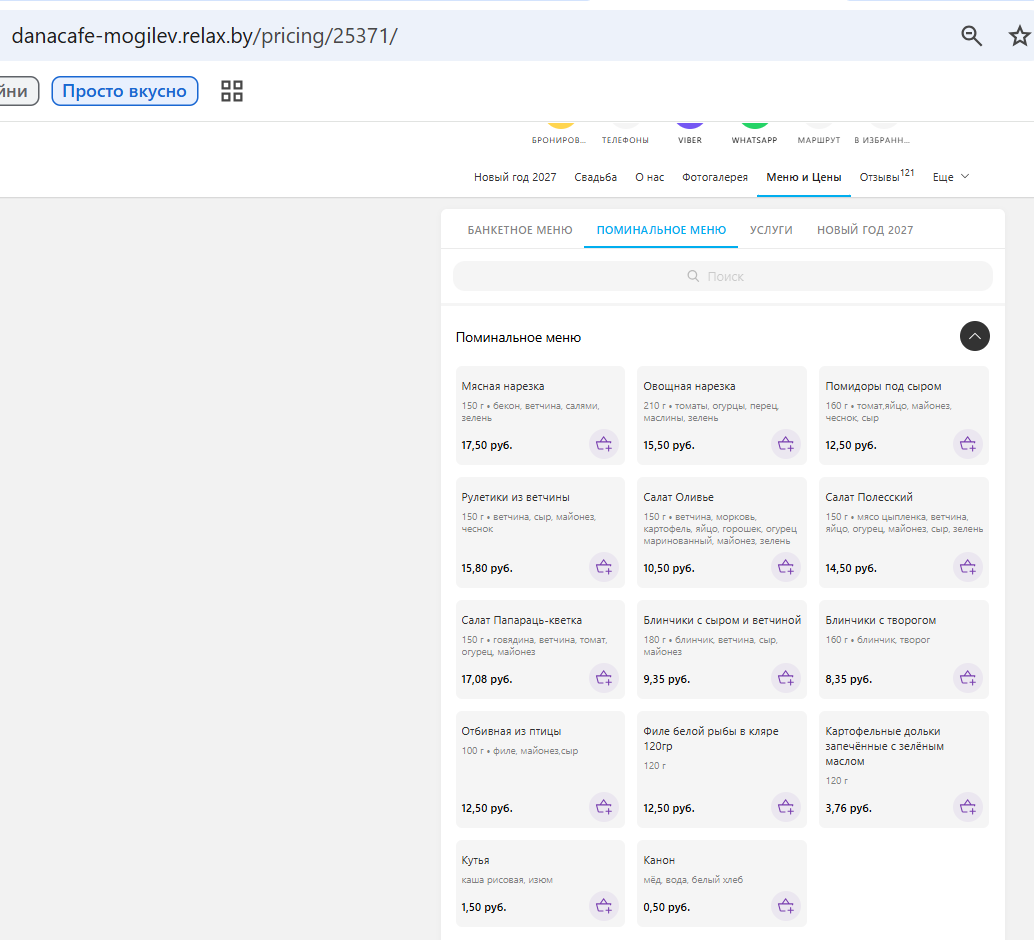Add Салат Оливье to the basket
This screenshot has width=1034, height=940.
(786, 567)
